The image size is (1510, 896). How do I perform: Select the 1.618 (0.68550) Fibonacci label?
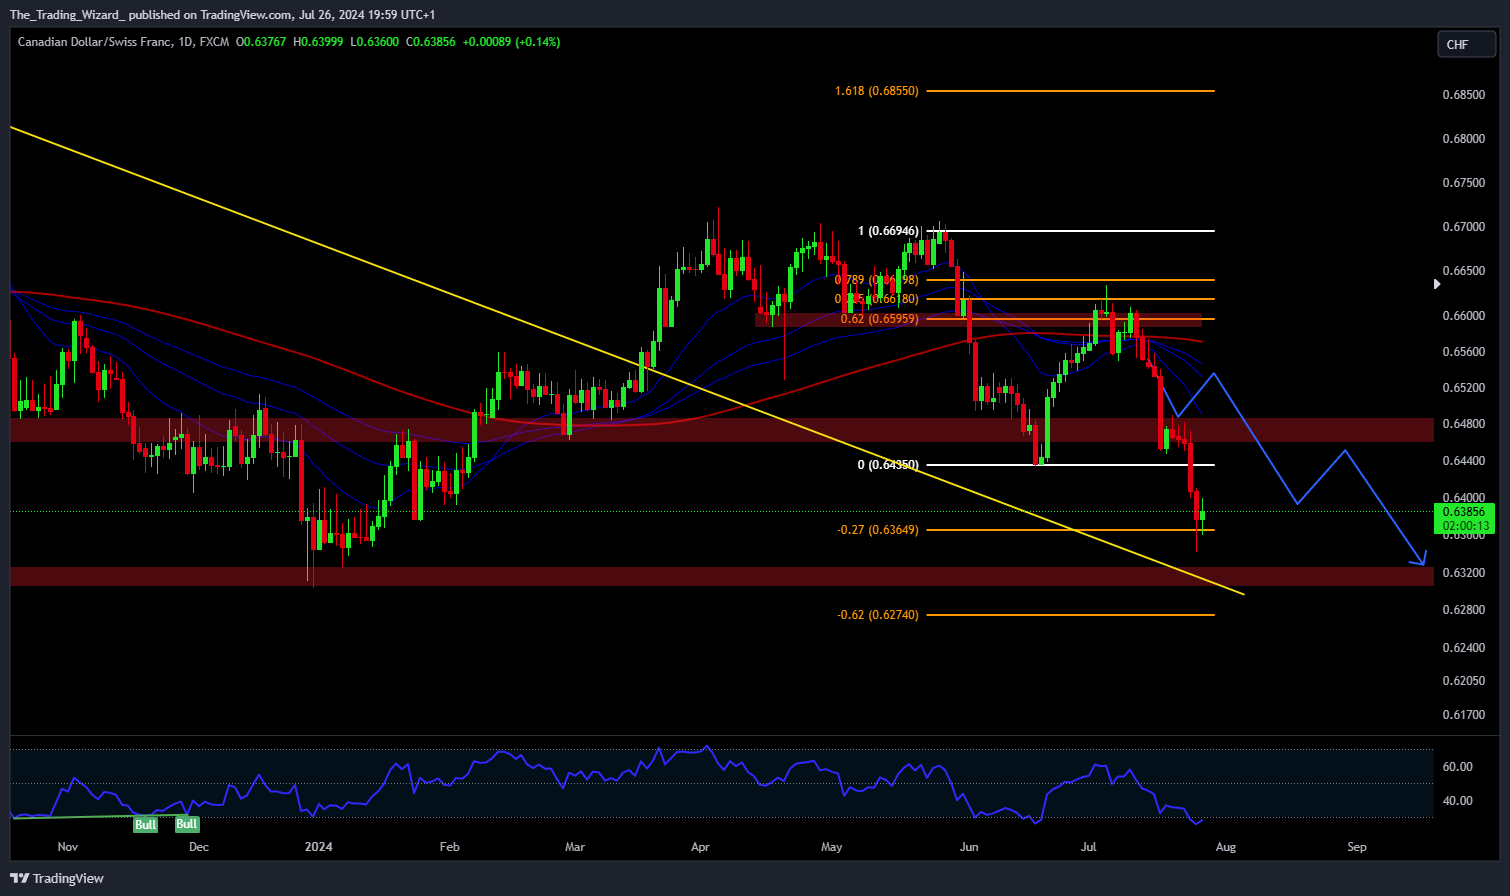click(x=876, y=91)
